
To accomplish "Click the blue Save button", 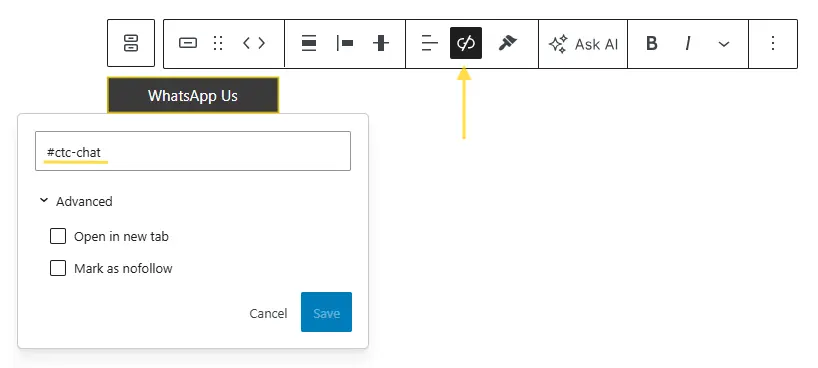I will coord(327,312).
